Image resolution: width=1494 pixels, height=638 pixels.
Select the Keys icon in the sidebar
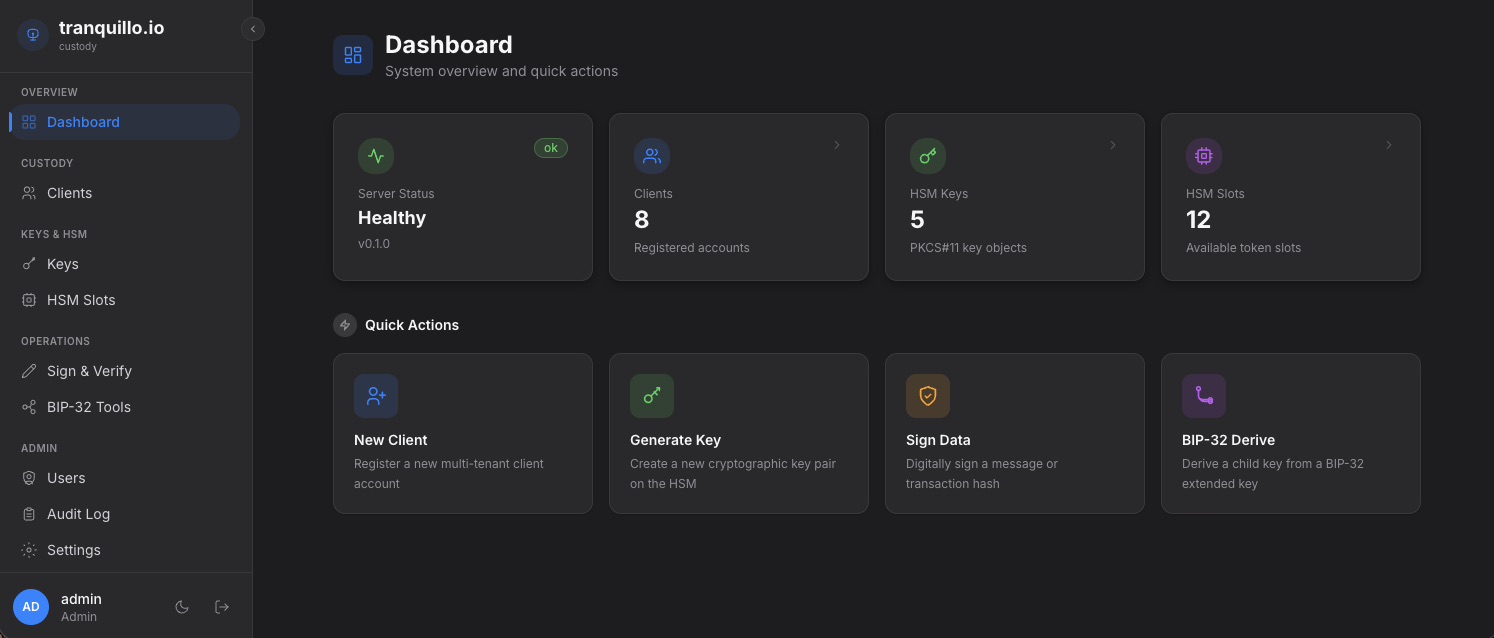click(27, 264)
